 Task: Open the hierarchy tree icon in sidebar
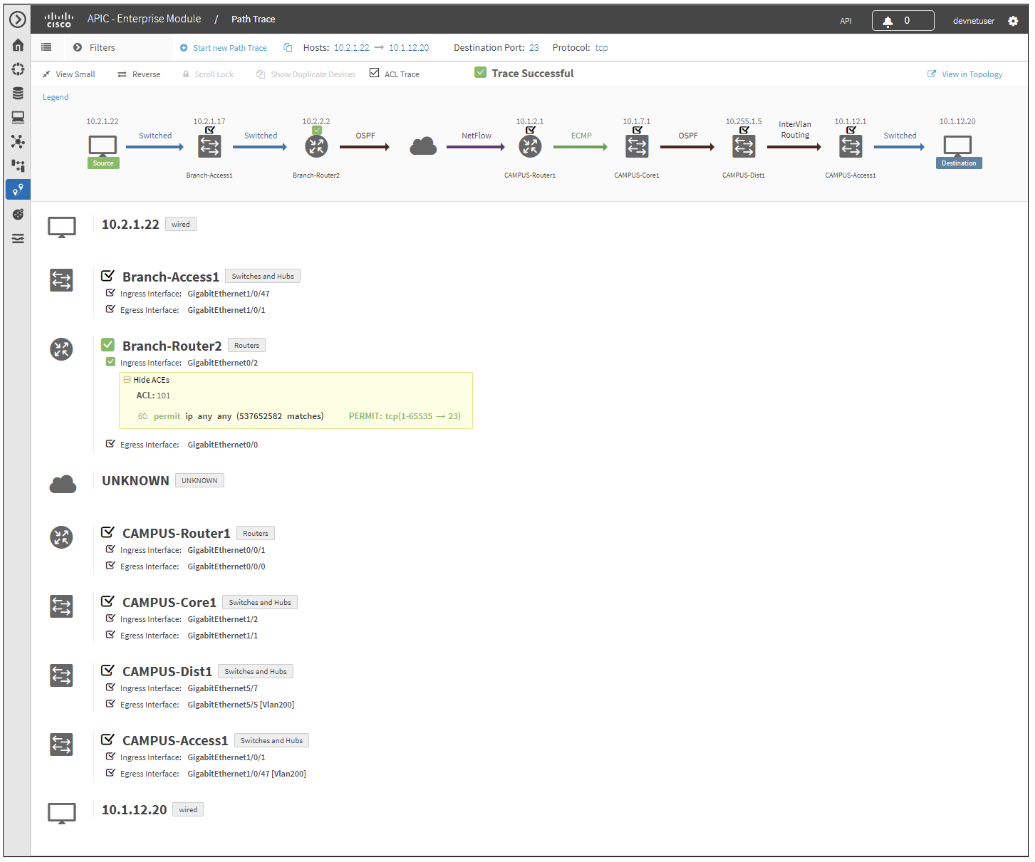click(x=18, y=166)
